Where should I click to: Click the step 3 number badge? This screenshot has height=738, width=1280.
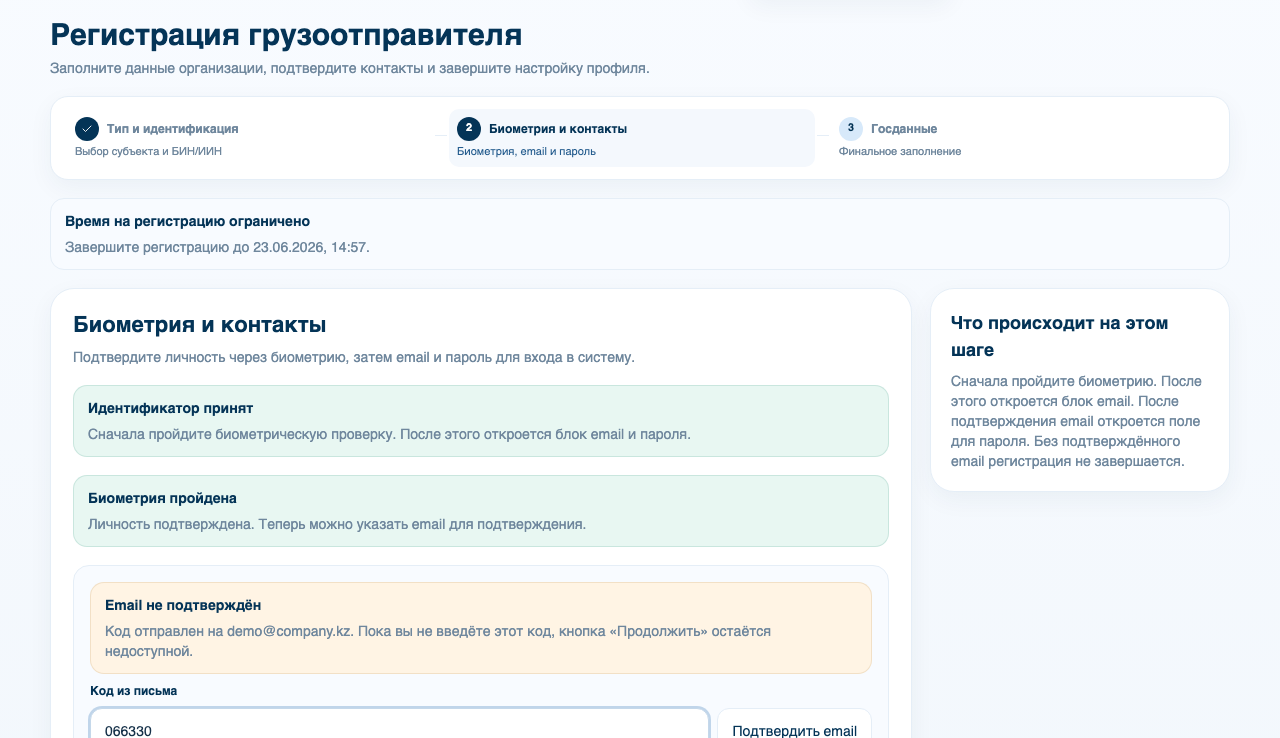[x=851, y=129]
